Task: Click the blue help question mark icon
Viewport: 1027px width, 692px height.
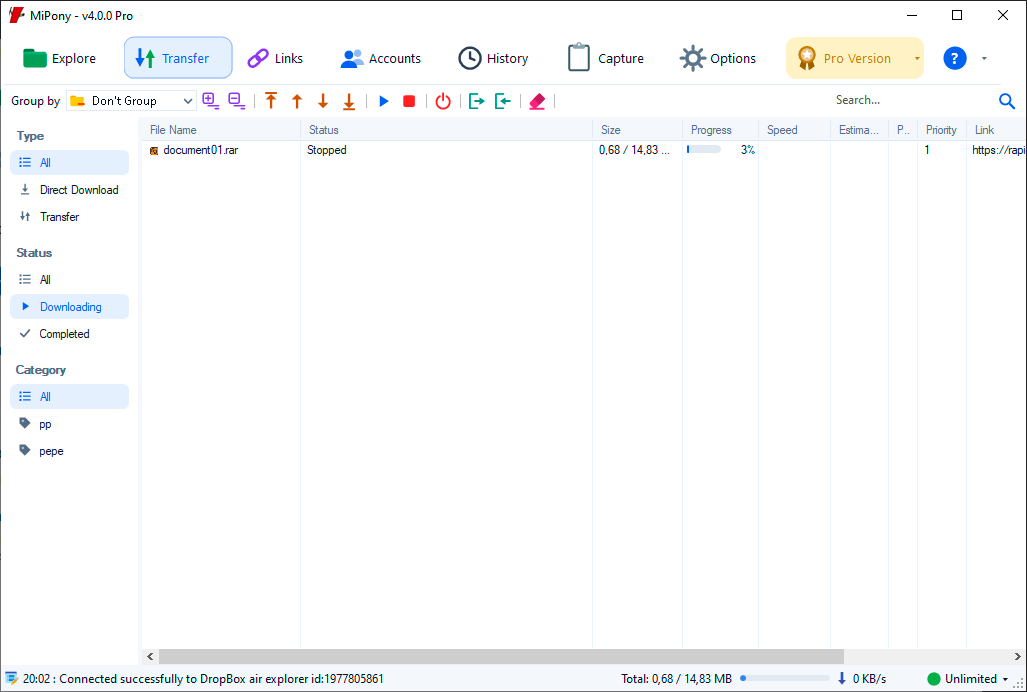Action: (955, 58)
